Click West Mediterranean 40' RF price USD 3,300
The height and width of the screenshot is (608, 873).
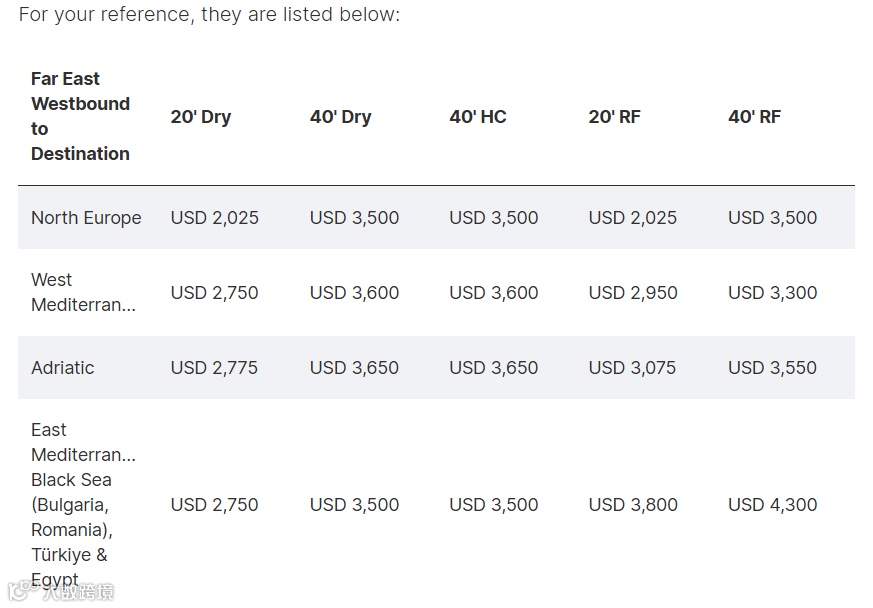772,293
